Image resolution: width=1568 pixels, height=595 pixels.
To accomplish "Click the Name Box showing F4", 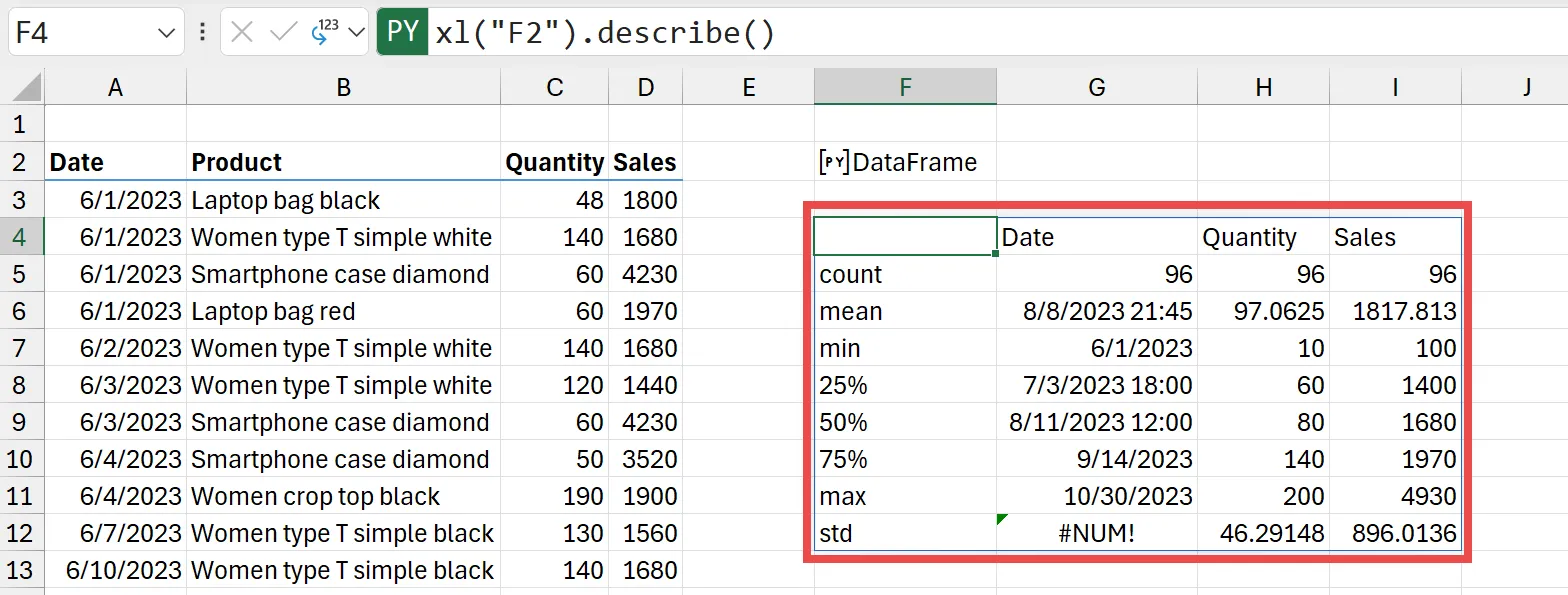I will click(x=80, y=34).
